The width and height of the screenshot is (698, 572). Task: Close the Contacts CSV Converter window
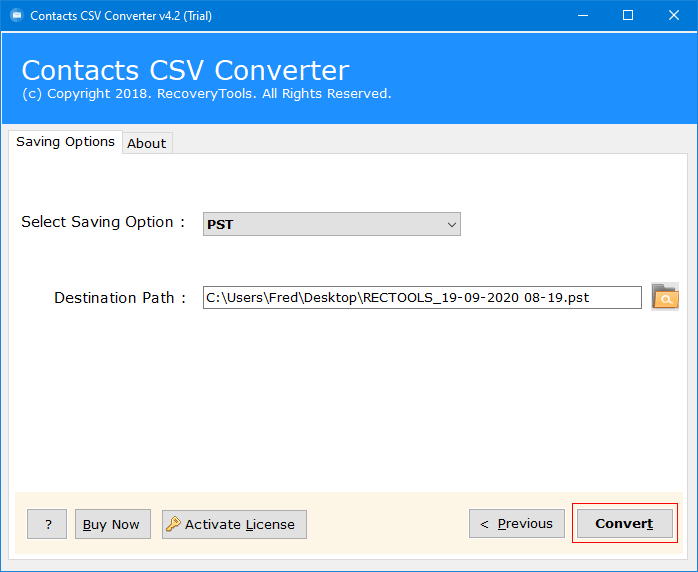pos(674,16)
